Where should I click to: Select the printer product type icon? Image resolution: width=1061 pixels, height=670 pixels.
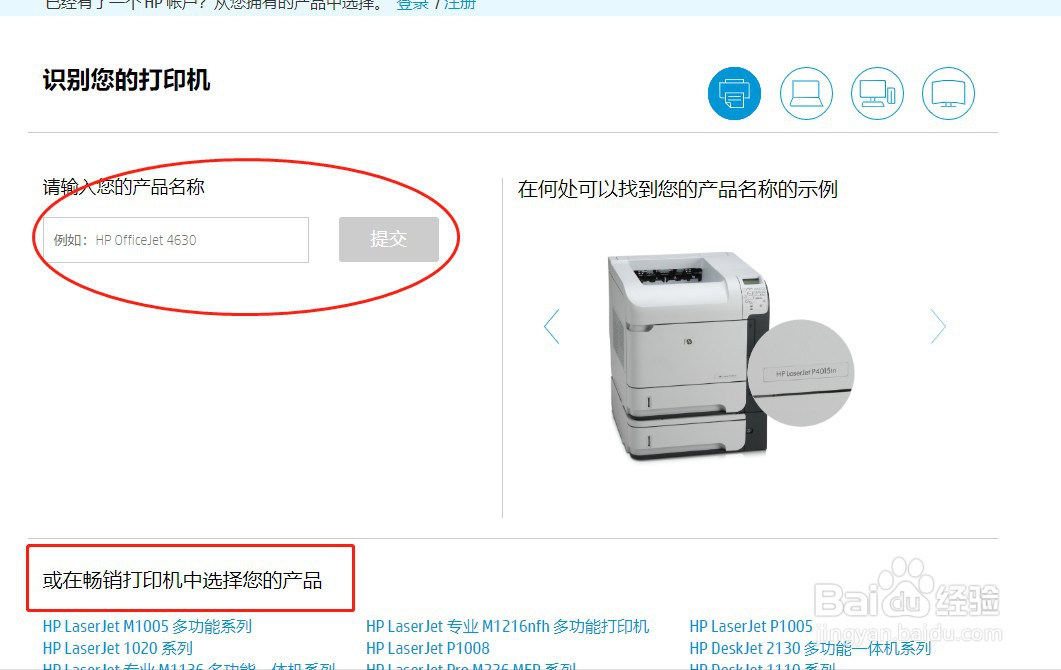[x=734, y=93]
